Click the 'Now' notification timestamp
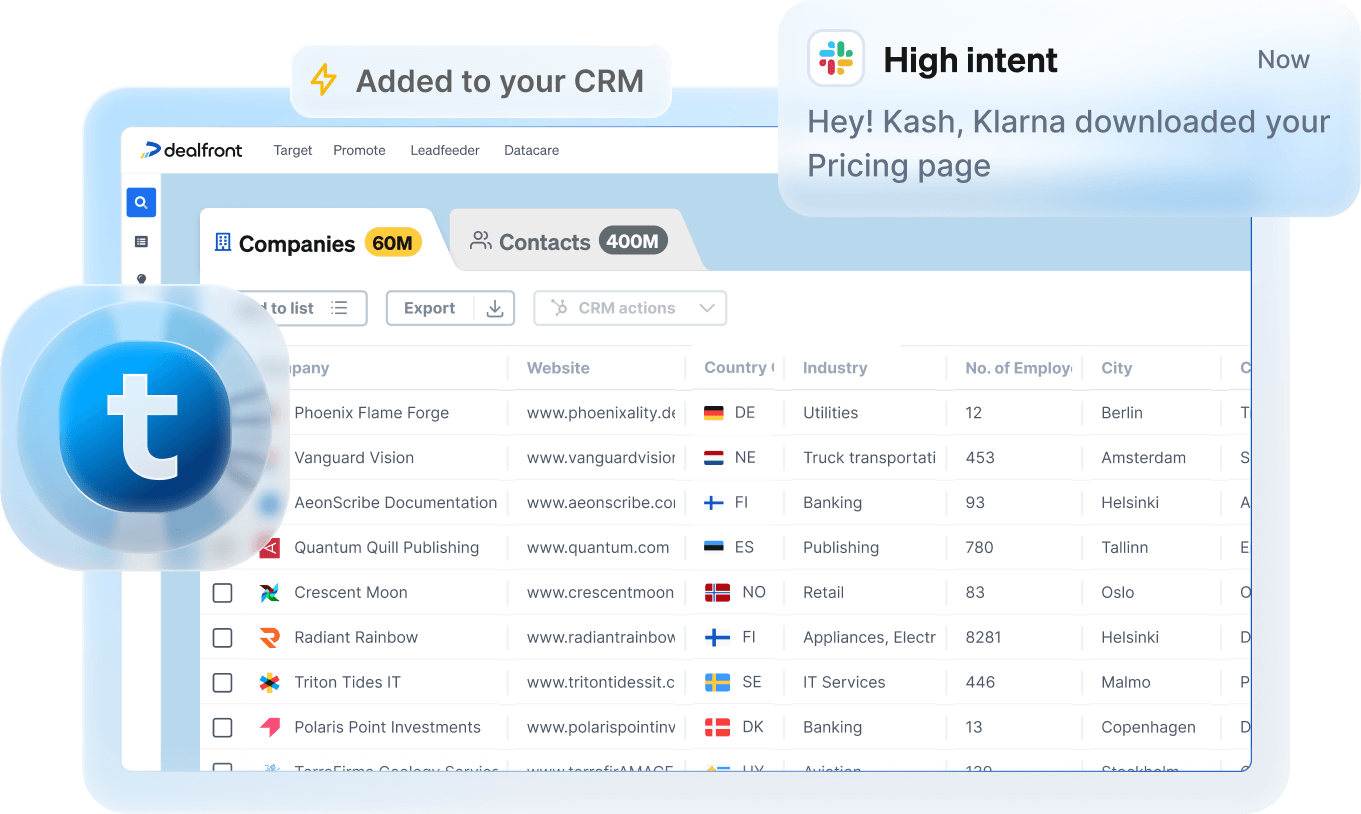1361x814 pixels. tap(1283, 60)
